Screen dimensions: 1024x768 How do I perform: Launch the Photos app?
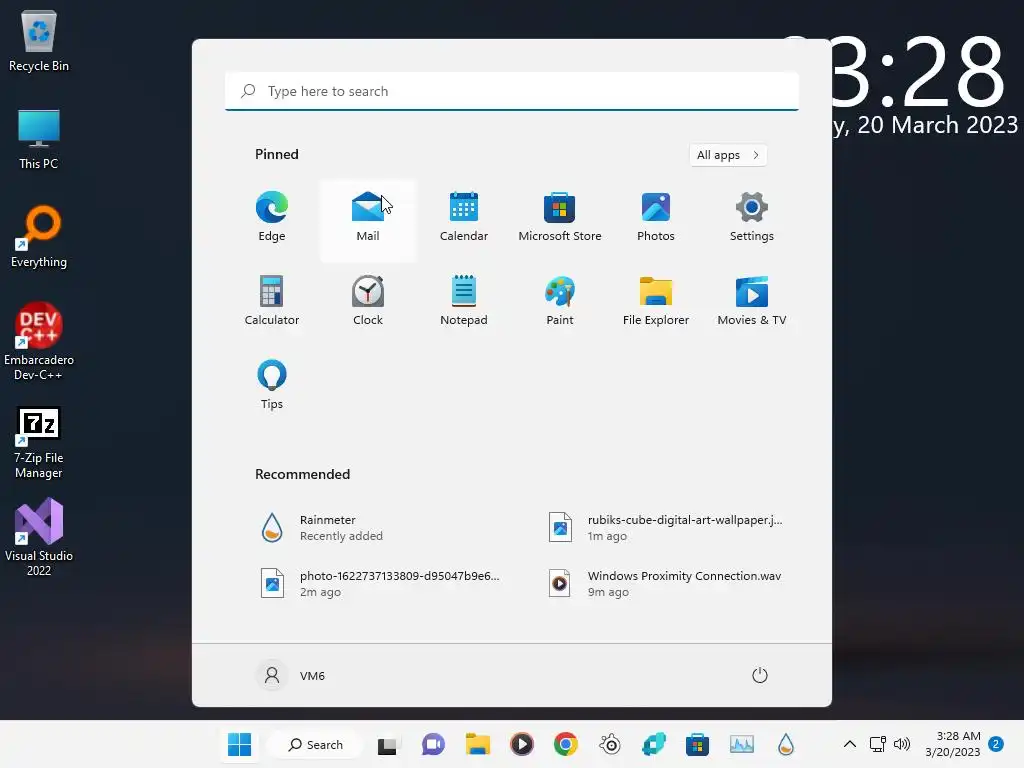click(x=656, y=217)
